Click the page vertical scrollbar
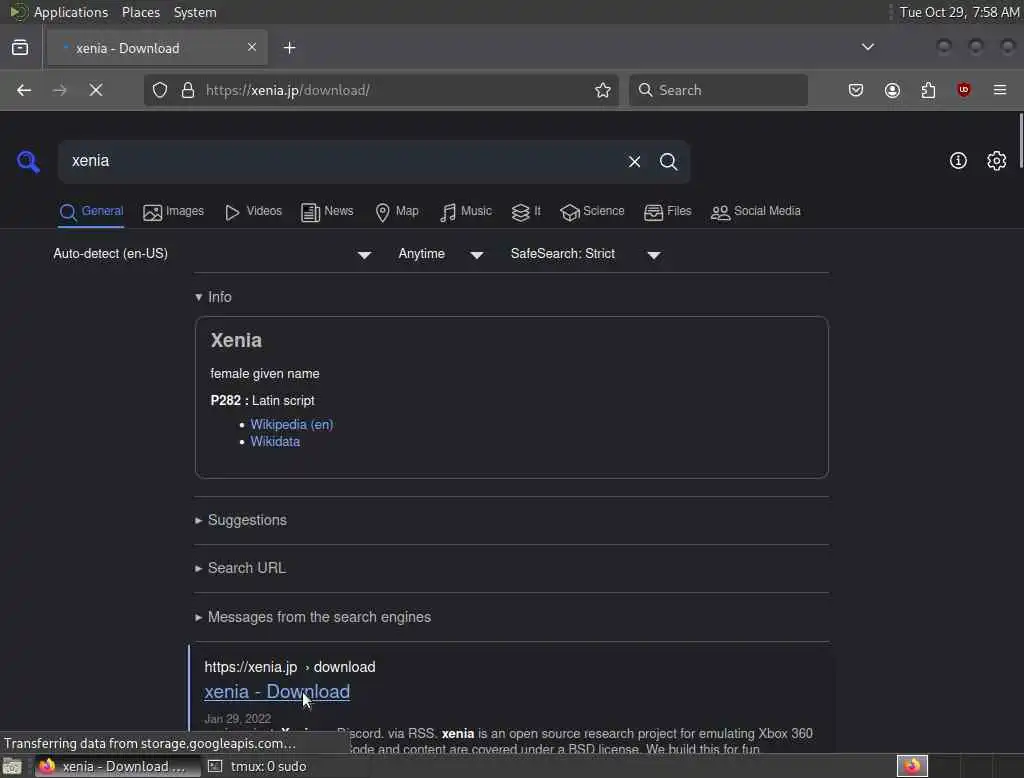1024x778 pixels. click(x=1020, y=141)
